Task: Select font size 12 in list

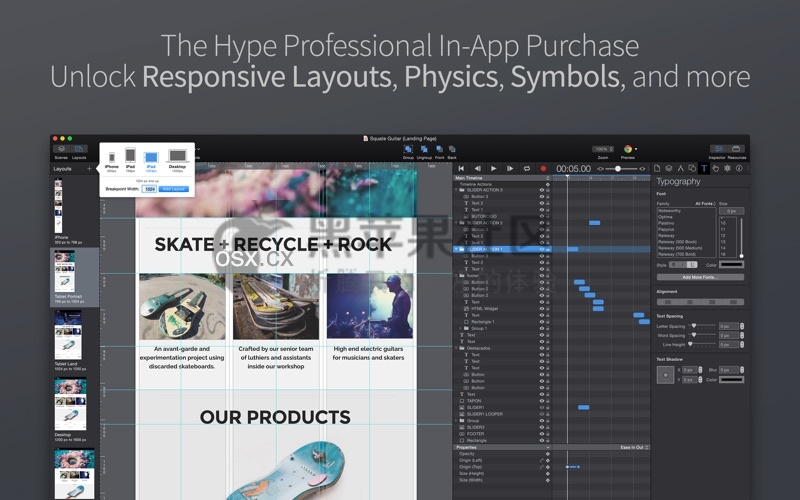Action: click(x=723, y=236)
